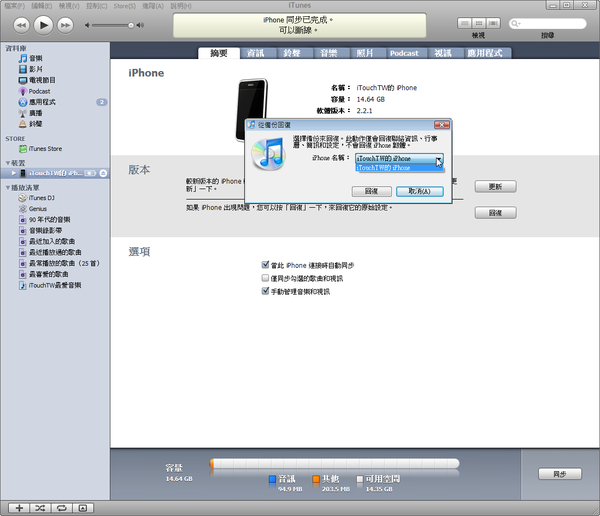Toggle manually manage music and videos checkbox
The image size is (600, 516).
point(266,291)
